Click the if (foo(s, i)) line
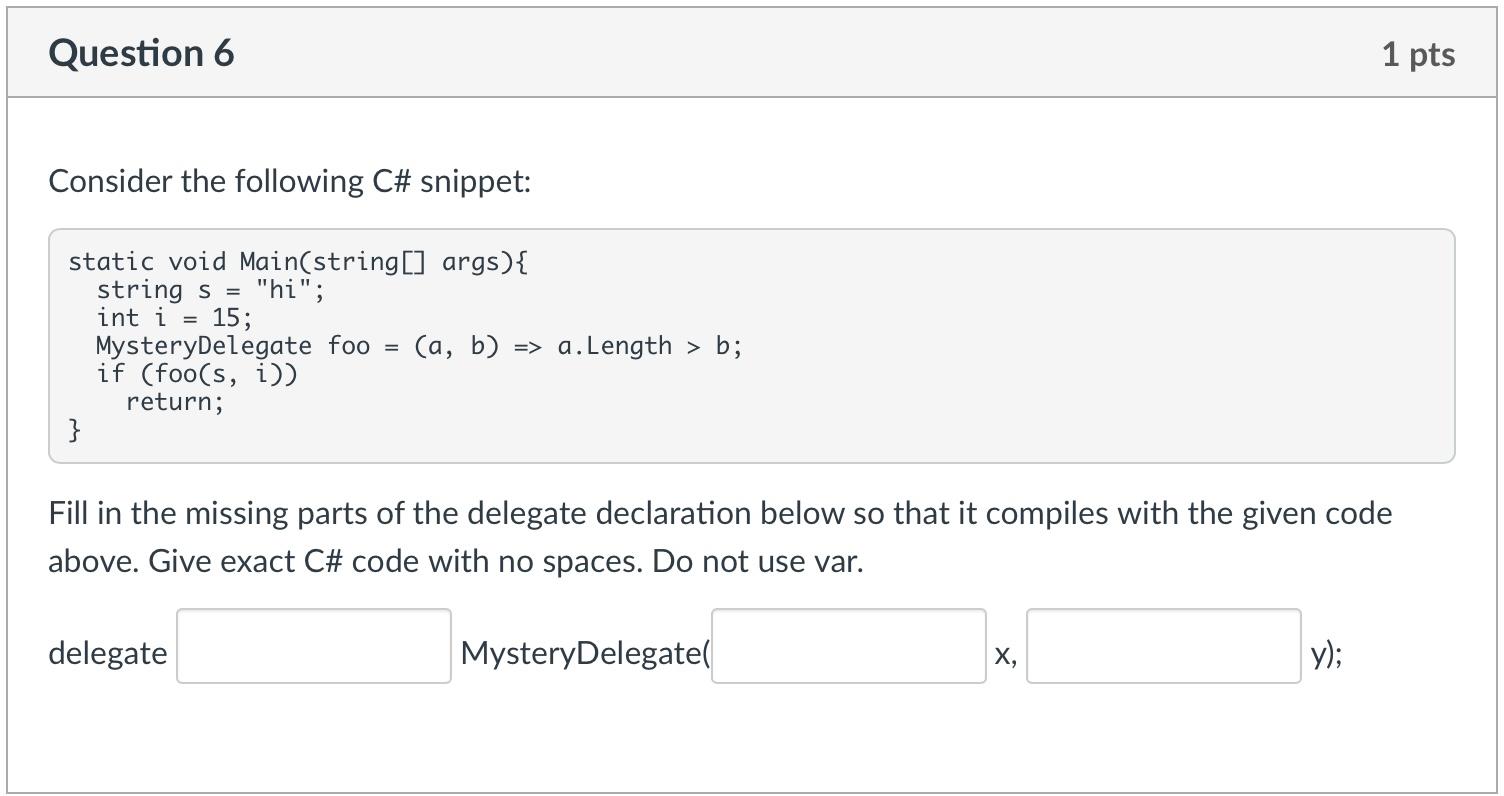This screenshot has height=796, width=1504. tap(197, 373)
